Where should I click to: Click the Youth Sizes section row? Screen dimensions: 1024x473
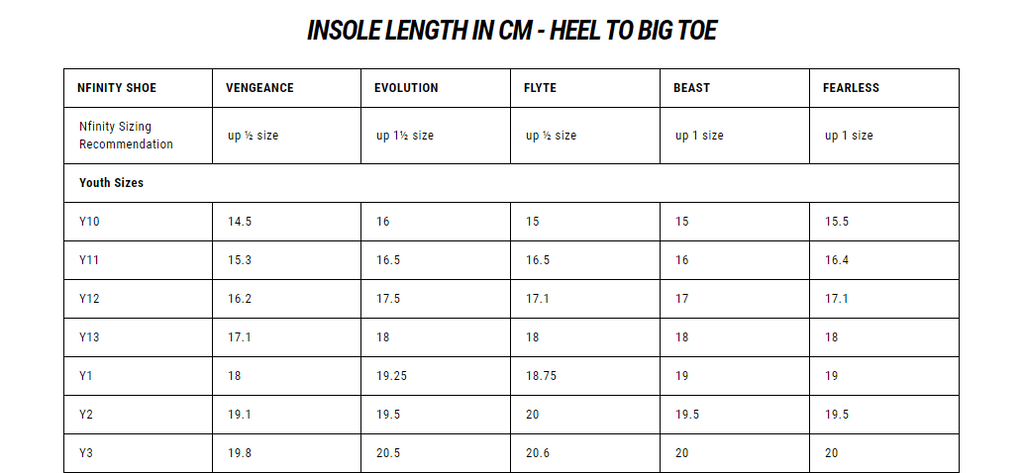[111, 183]
